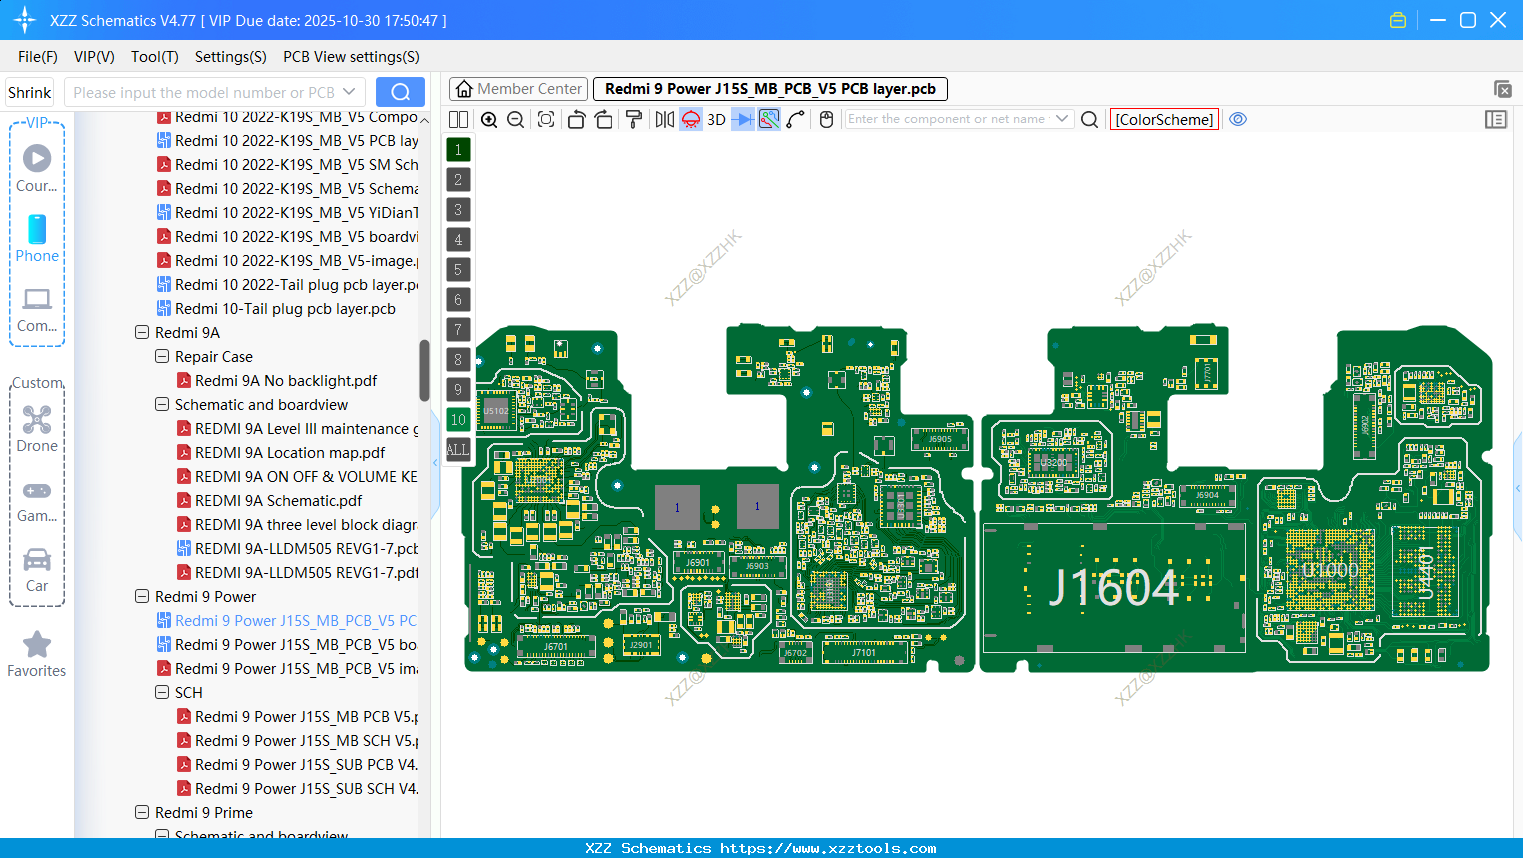
Task: Open the Car category
Action: 37,570
